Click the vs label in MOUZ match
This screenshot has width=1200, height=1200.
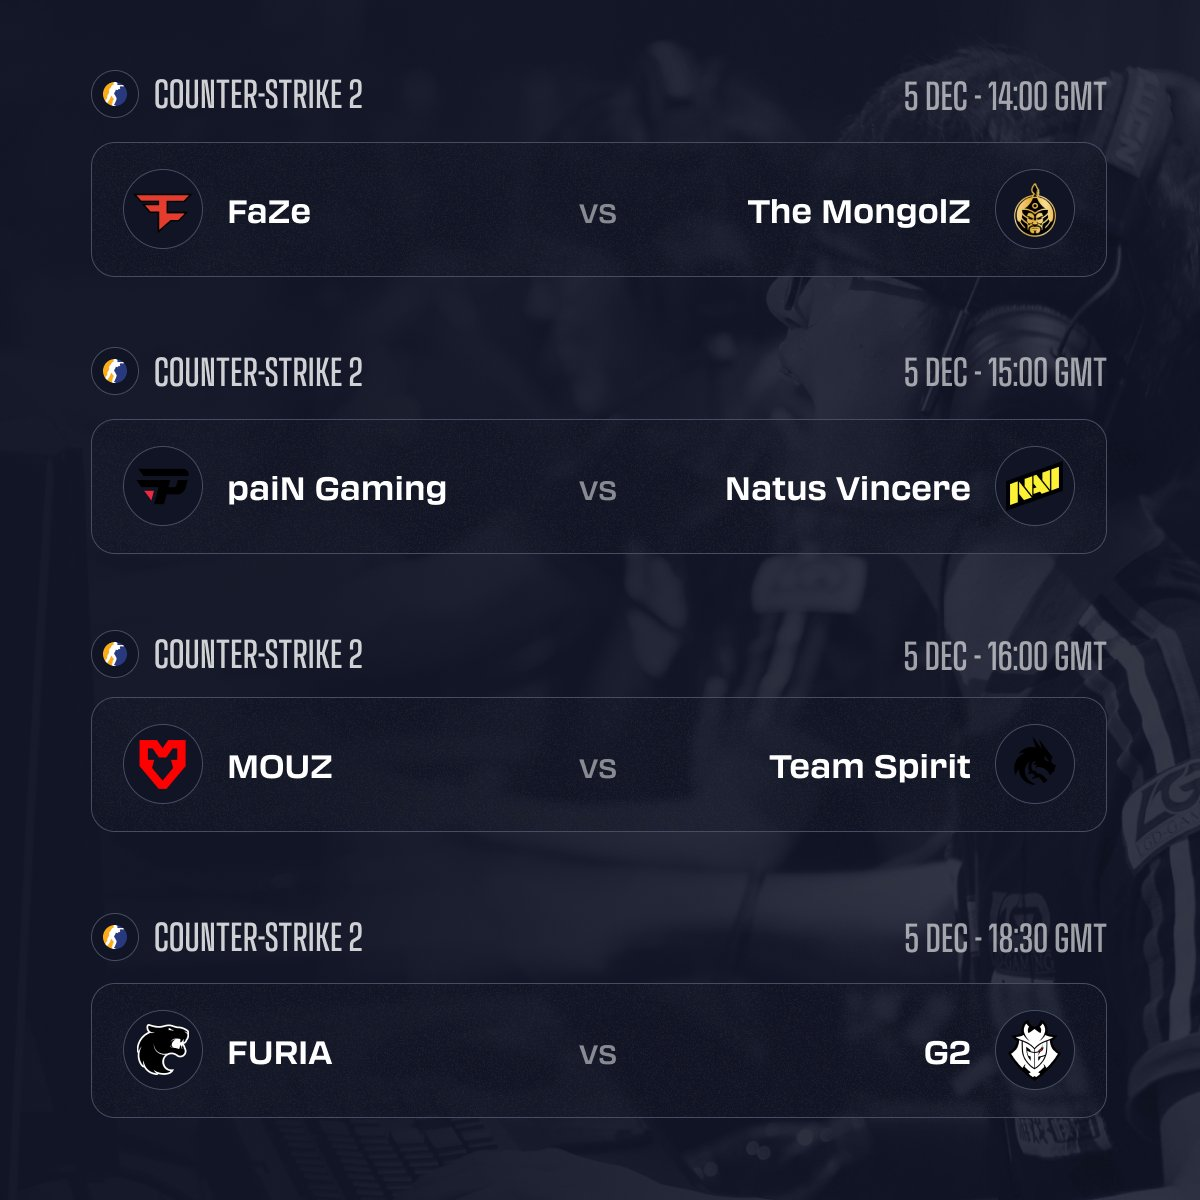click(598, 768)
